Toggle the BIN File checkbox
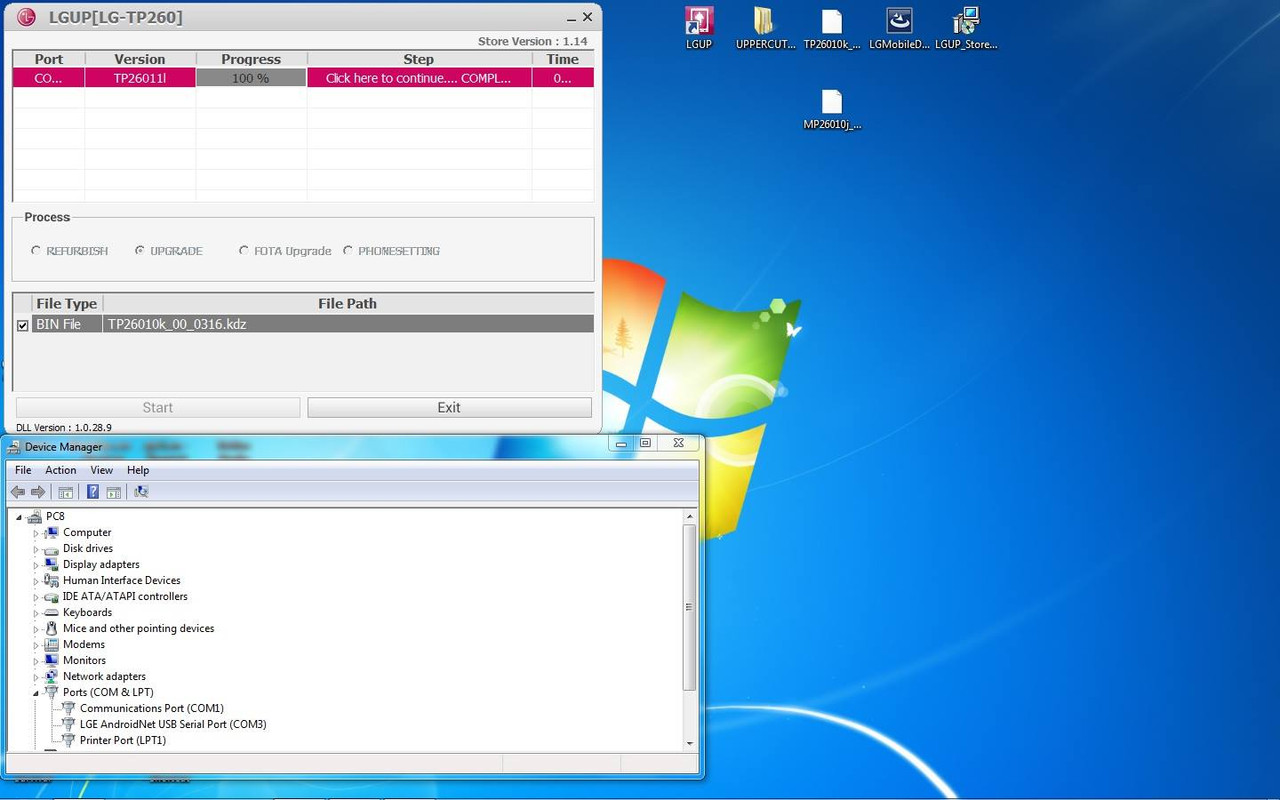The image size is (1280, 800). pos(23,325)
